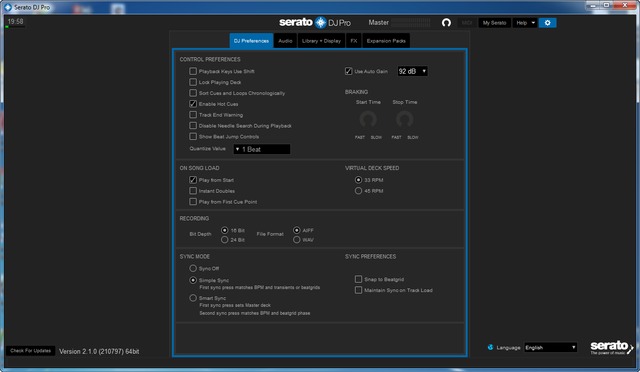Open the Expansion Packs tab
This screenshot has width=640, height=372.
point(386,41)
